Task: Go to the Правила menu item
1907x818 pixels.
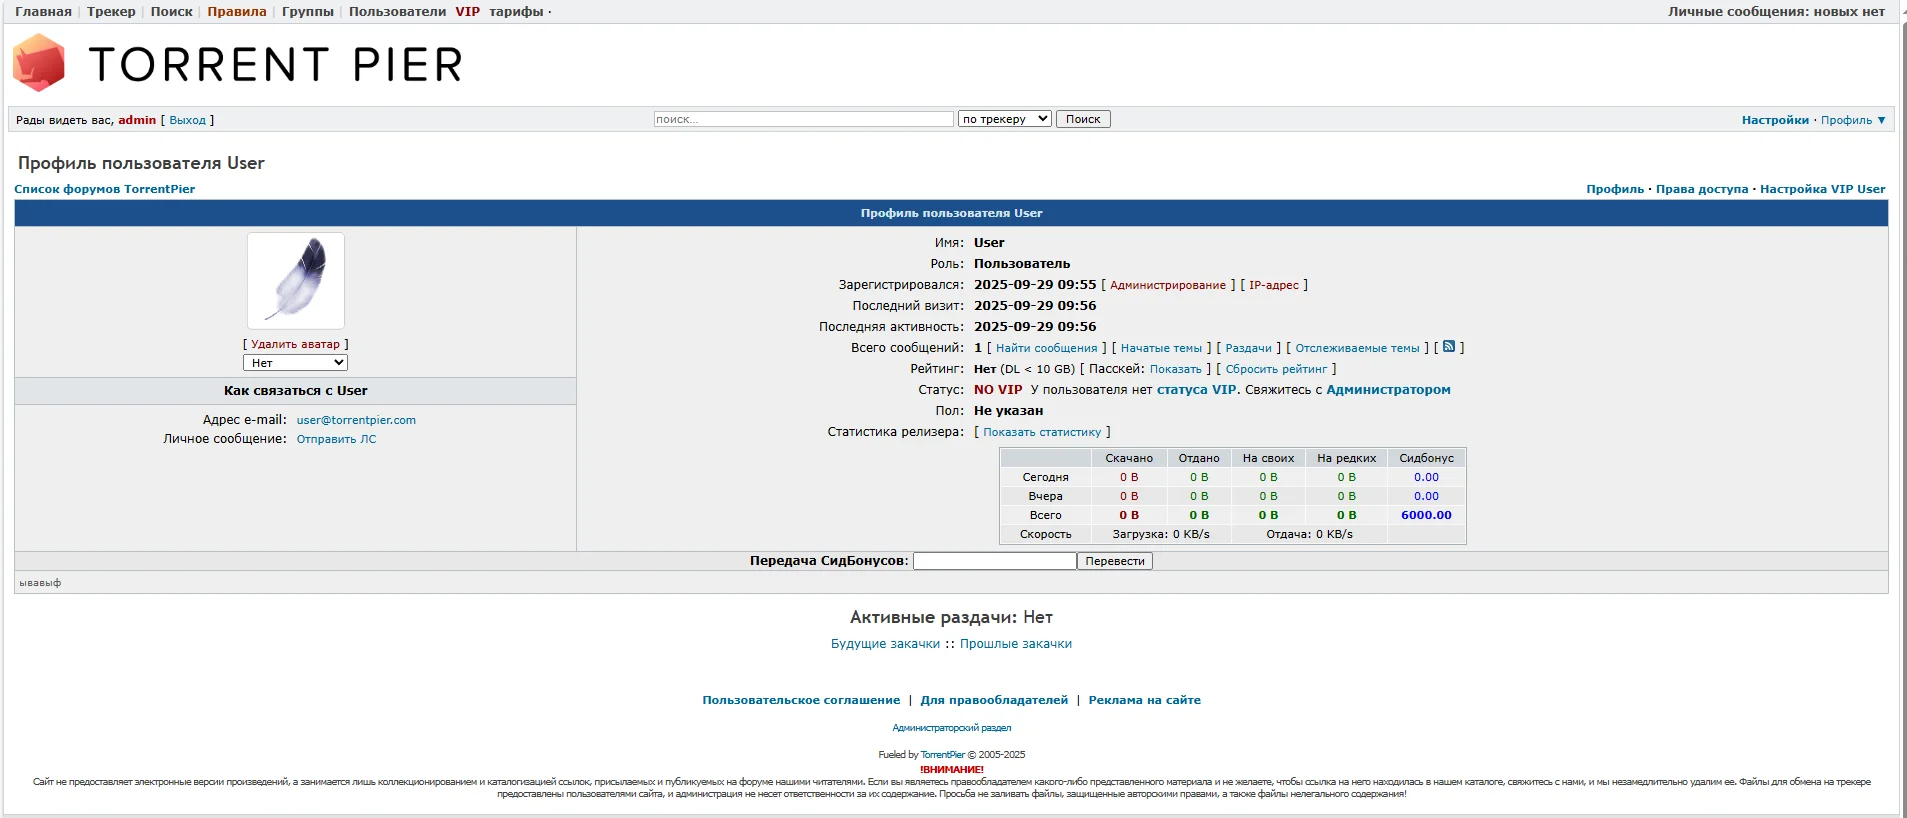Action: (237, 12)
